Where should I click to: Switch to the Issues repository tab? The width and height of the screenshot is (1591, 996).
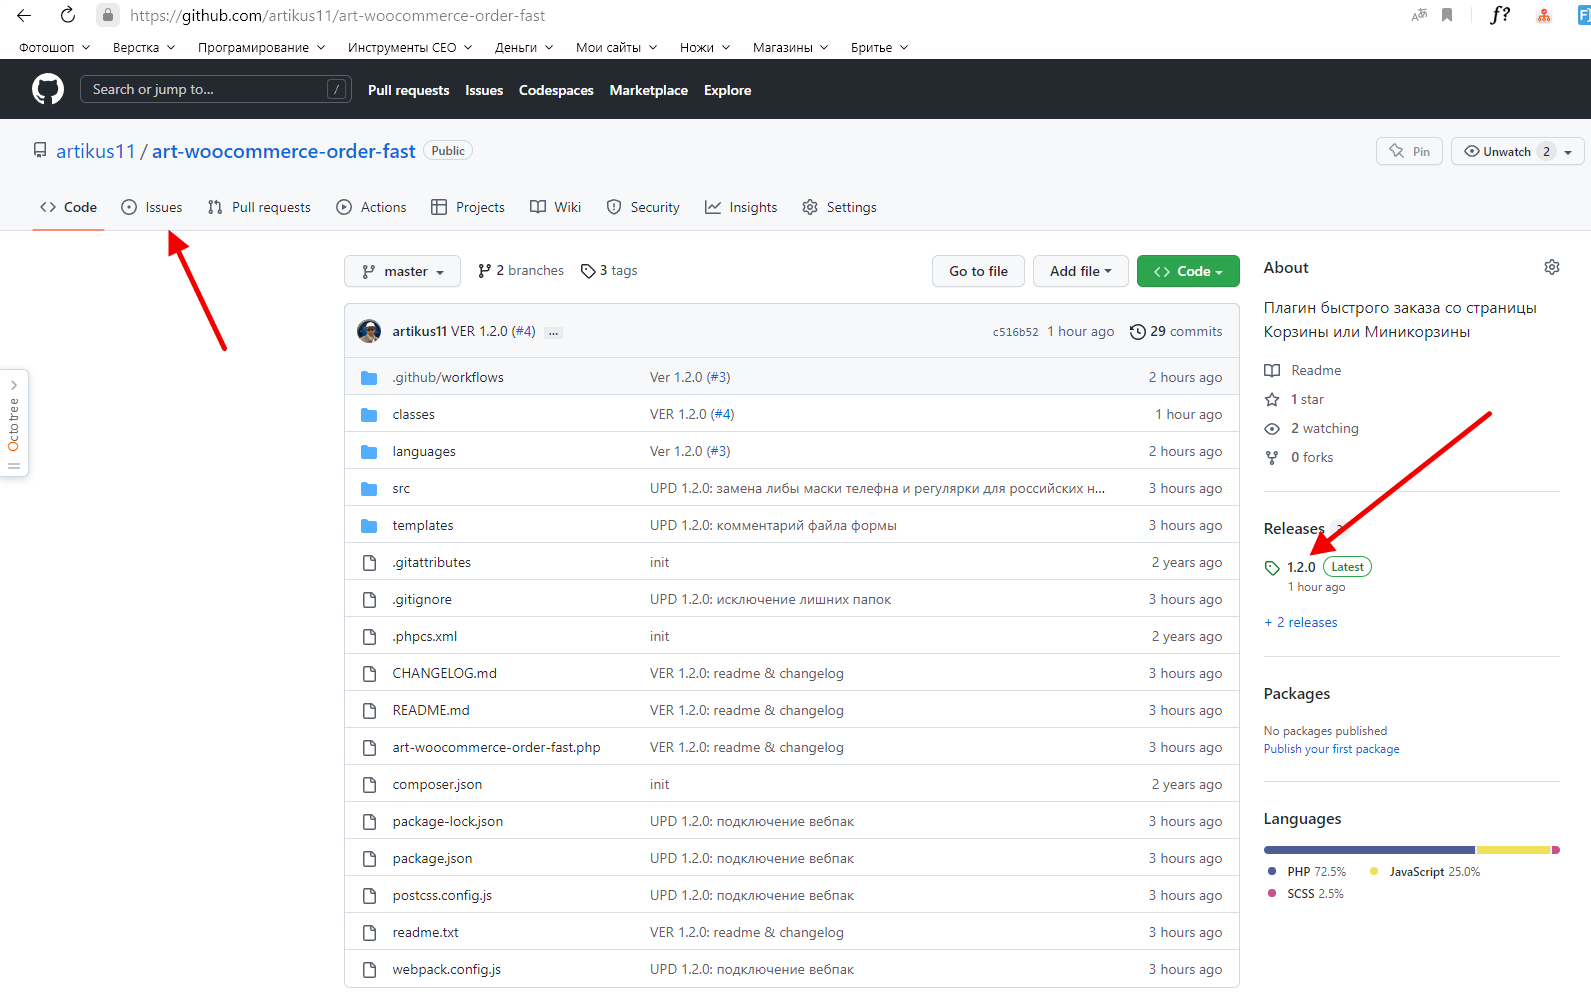152,207
